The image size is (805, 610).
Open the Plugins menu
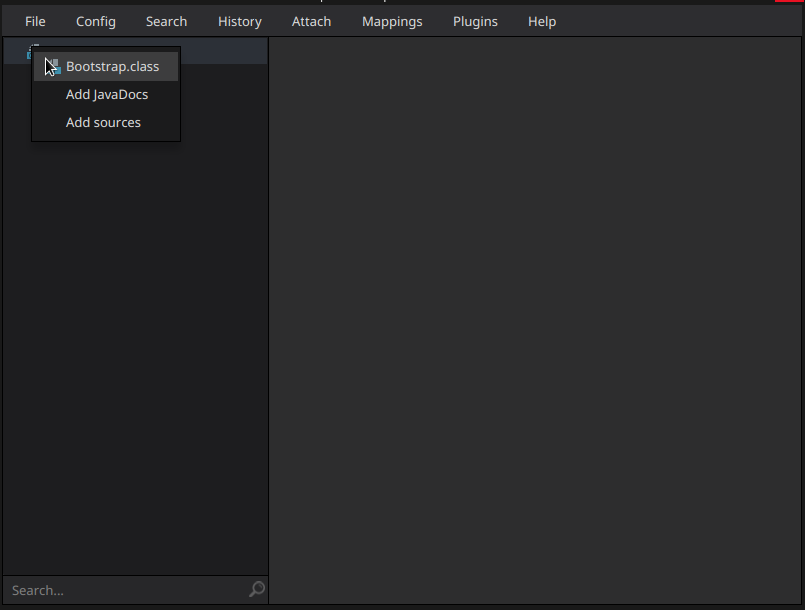pyautogui.click(x=475, y=21)
